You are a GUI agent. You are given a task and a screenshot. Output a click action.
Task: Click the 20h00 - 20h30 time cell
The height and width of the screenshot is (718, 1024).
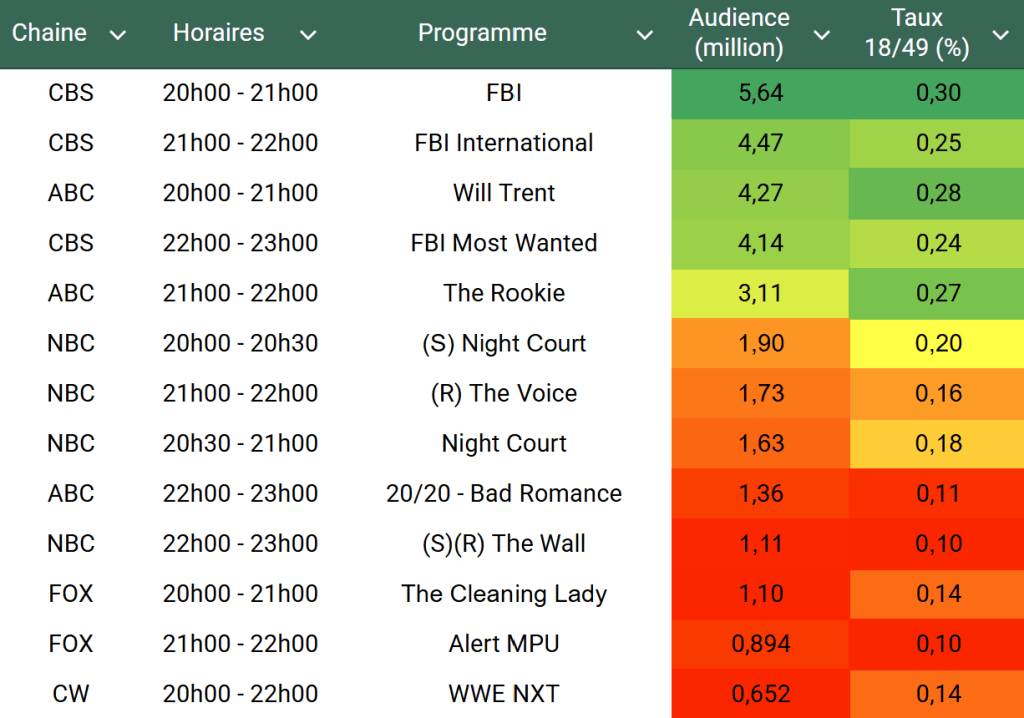pyautogui.click(x=240, y=343)
